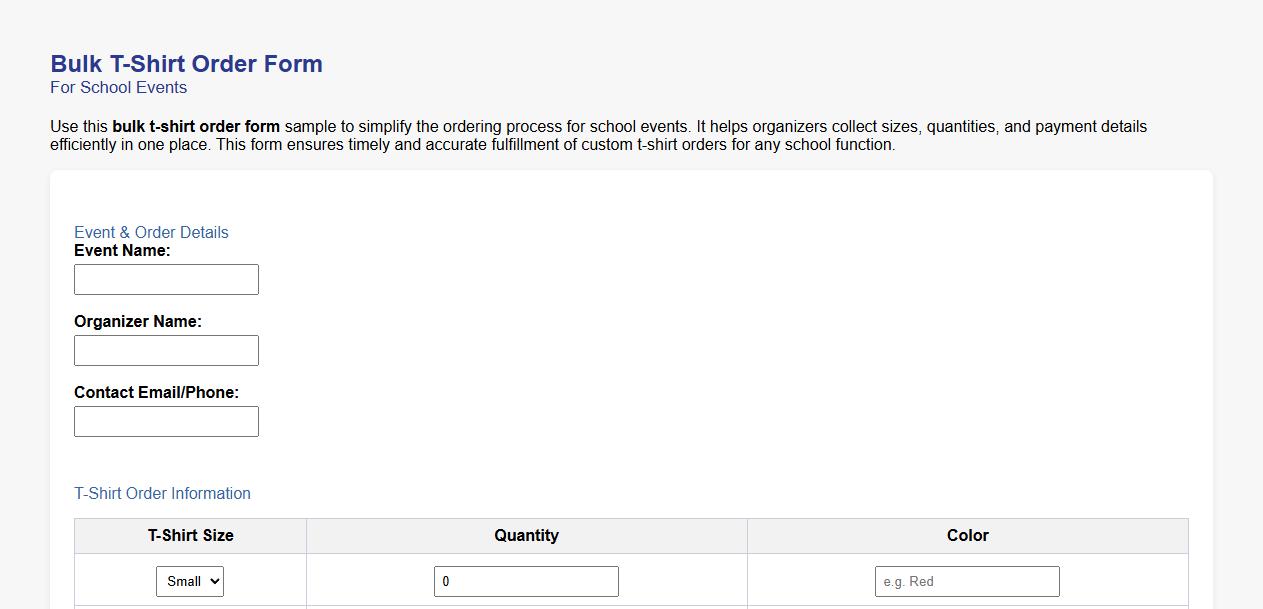Click the Contact Email/Phone field
The width and height of the screenshot is (1263, 609).
click(x=166, y=421)
